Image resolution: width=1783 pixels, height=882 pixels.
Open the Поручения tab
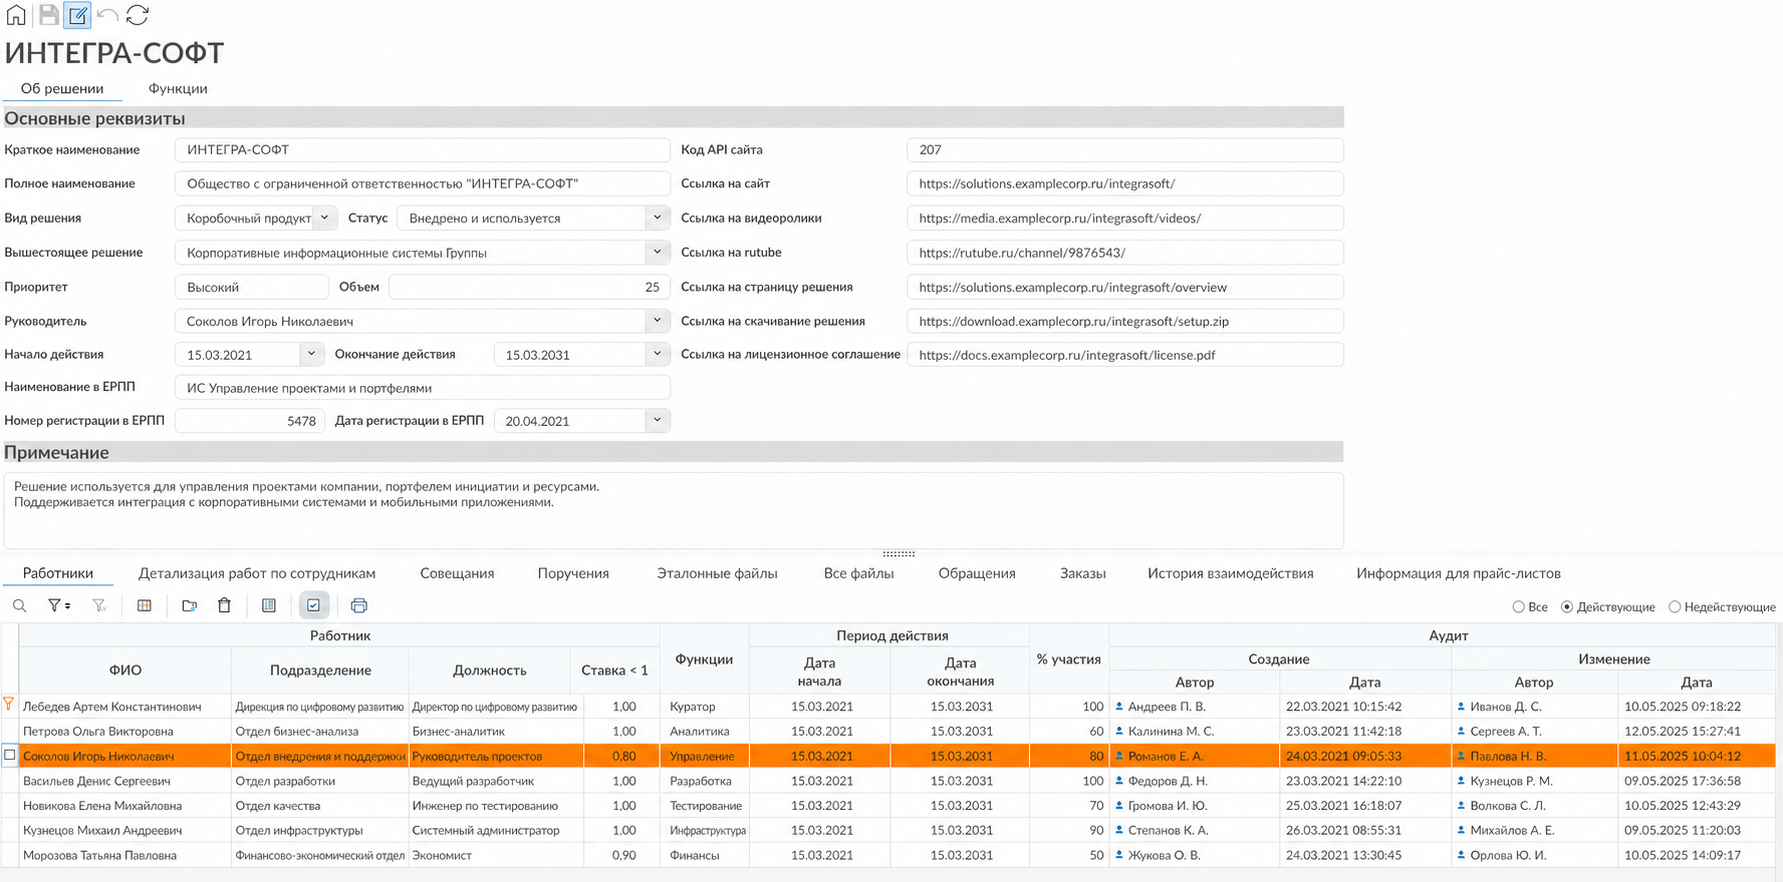click(573, 573)
